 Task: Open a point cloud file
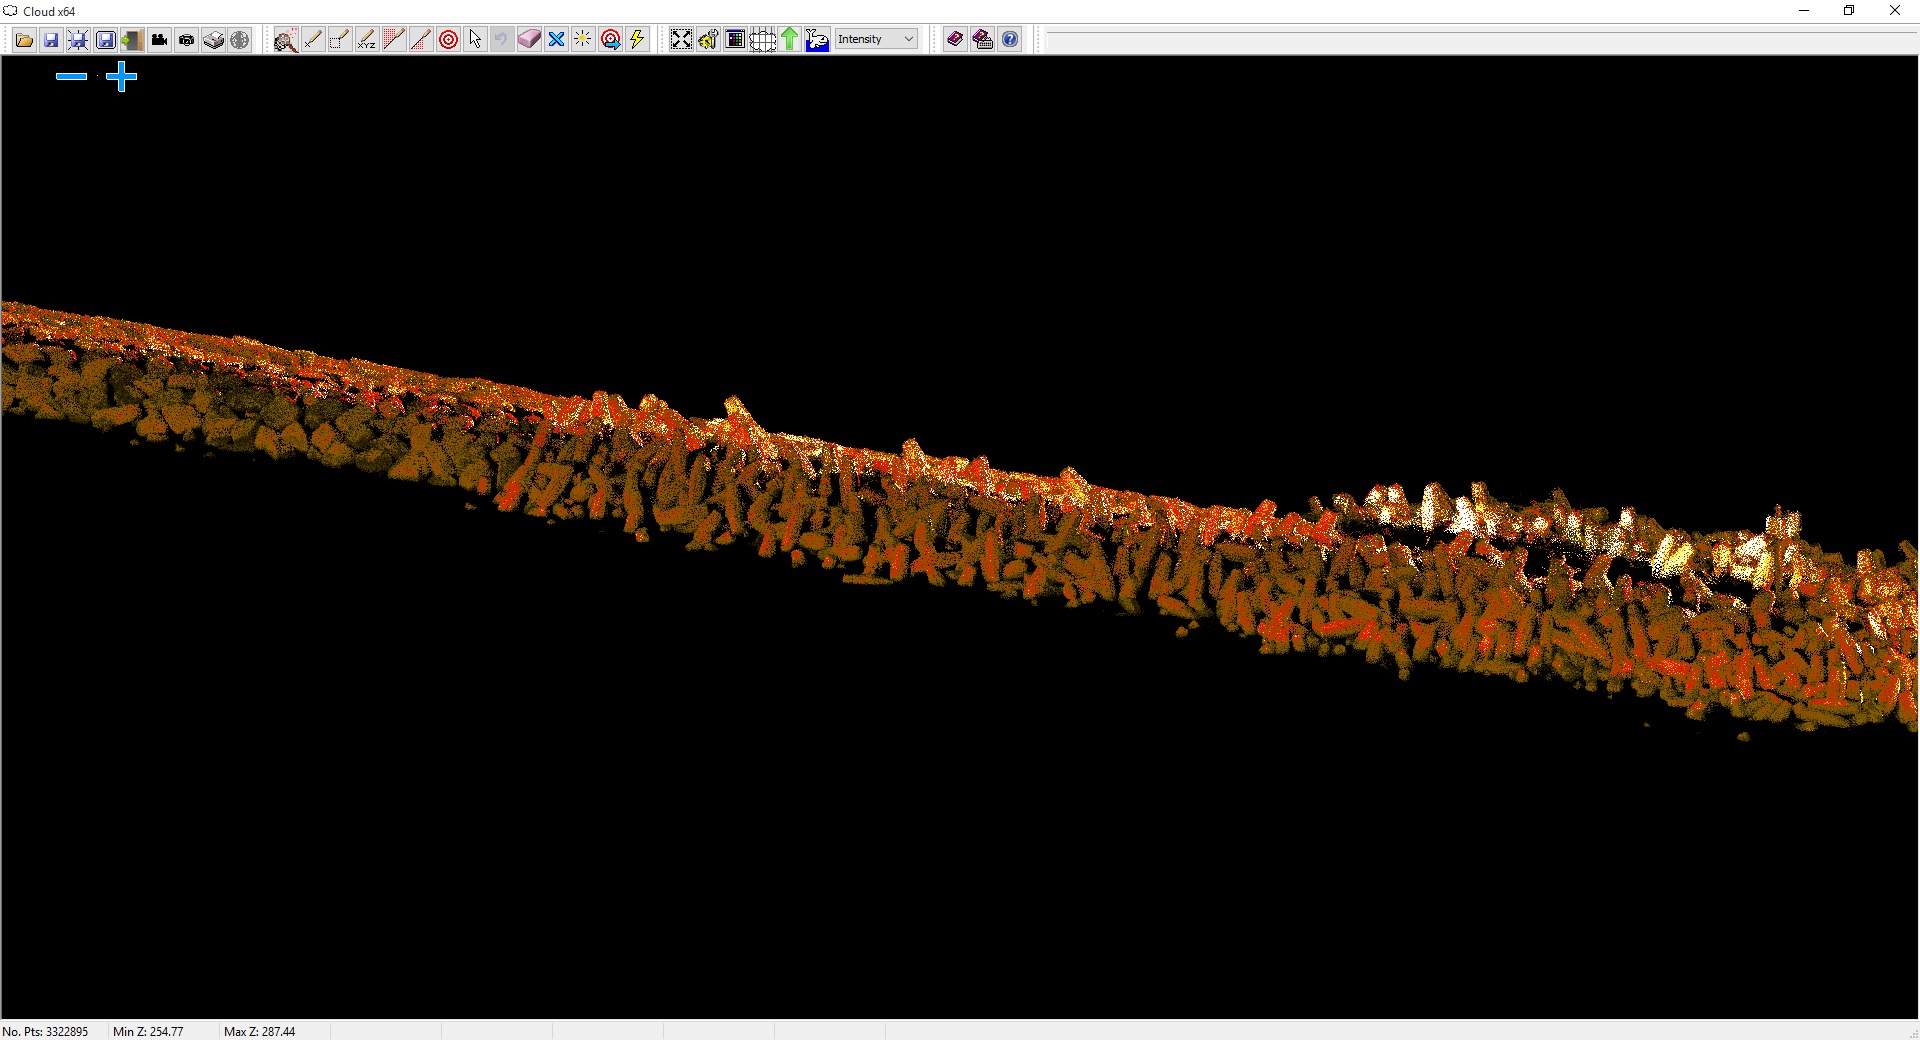coord(24,39)
